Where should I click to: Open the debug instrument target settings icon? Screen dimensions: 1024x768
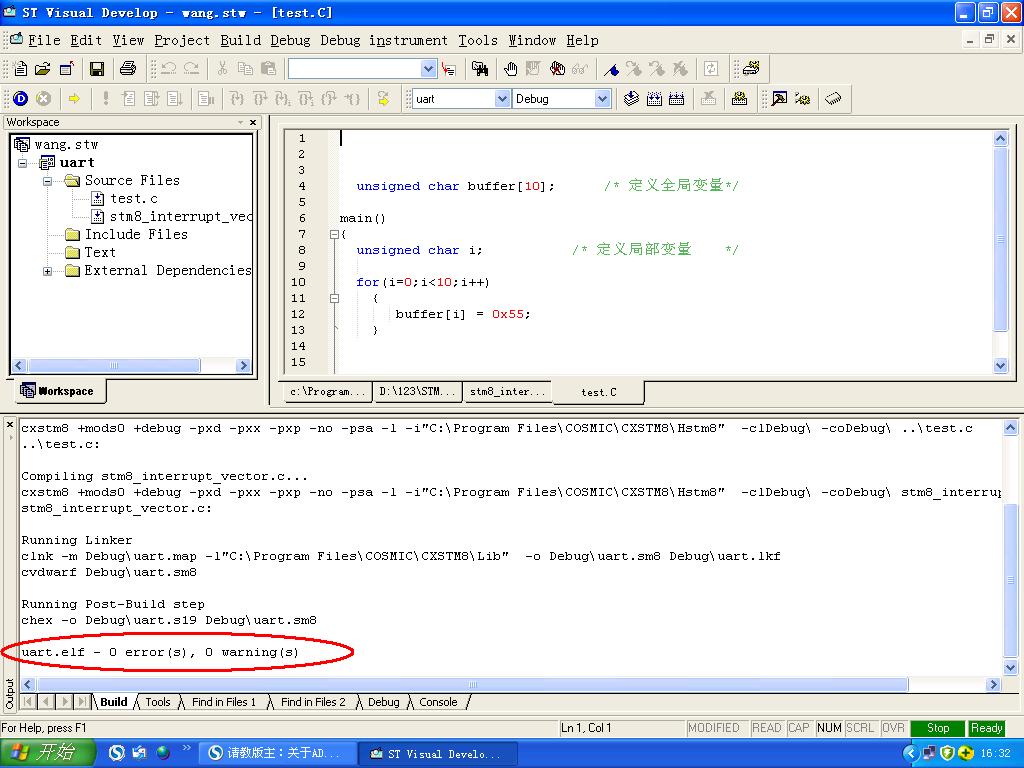tap(779, 99)
